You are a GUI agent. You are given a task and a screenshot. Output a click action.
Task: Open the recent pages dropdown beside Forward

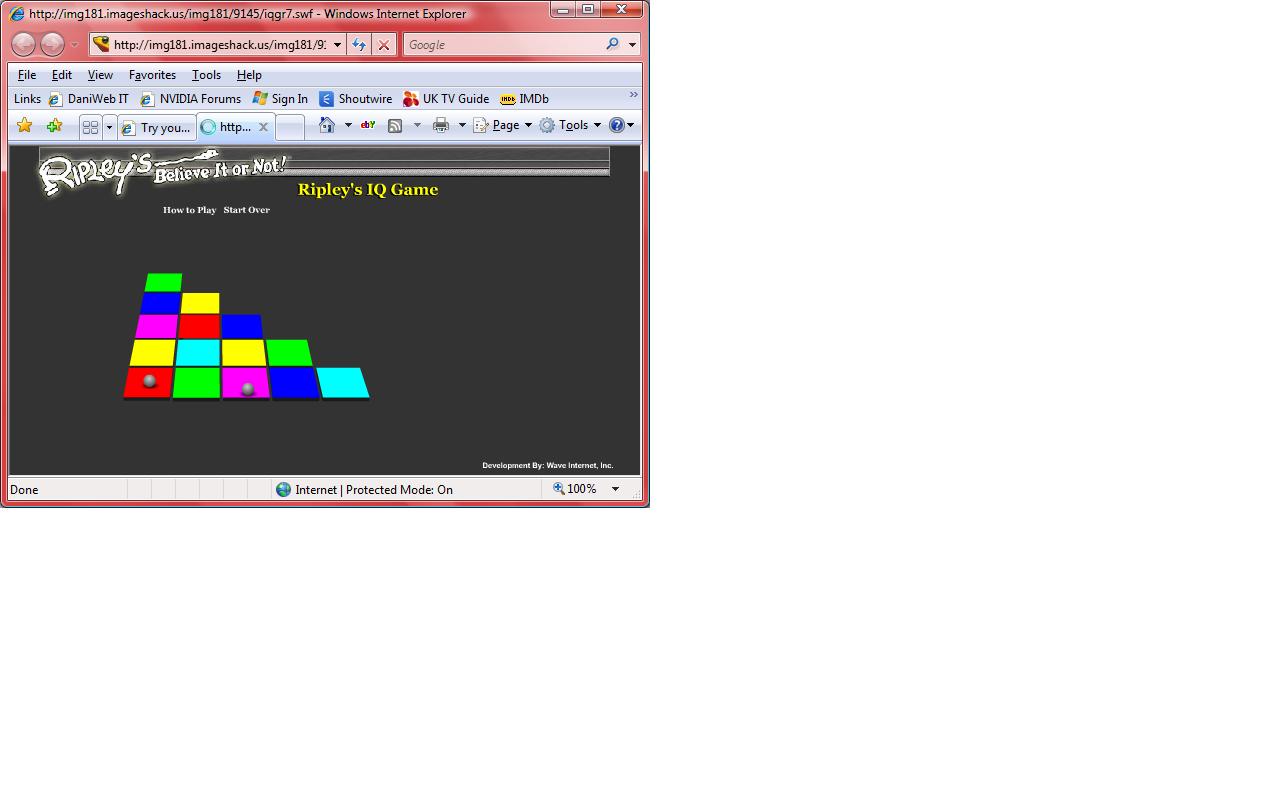pos(74,45)
